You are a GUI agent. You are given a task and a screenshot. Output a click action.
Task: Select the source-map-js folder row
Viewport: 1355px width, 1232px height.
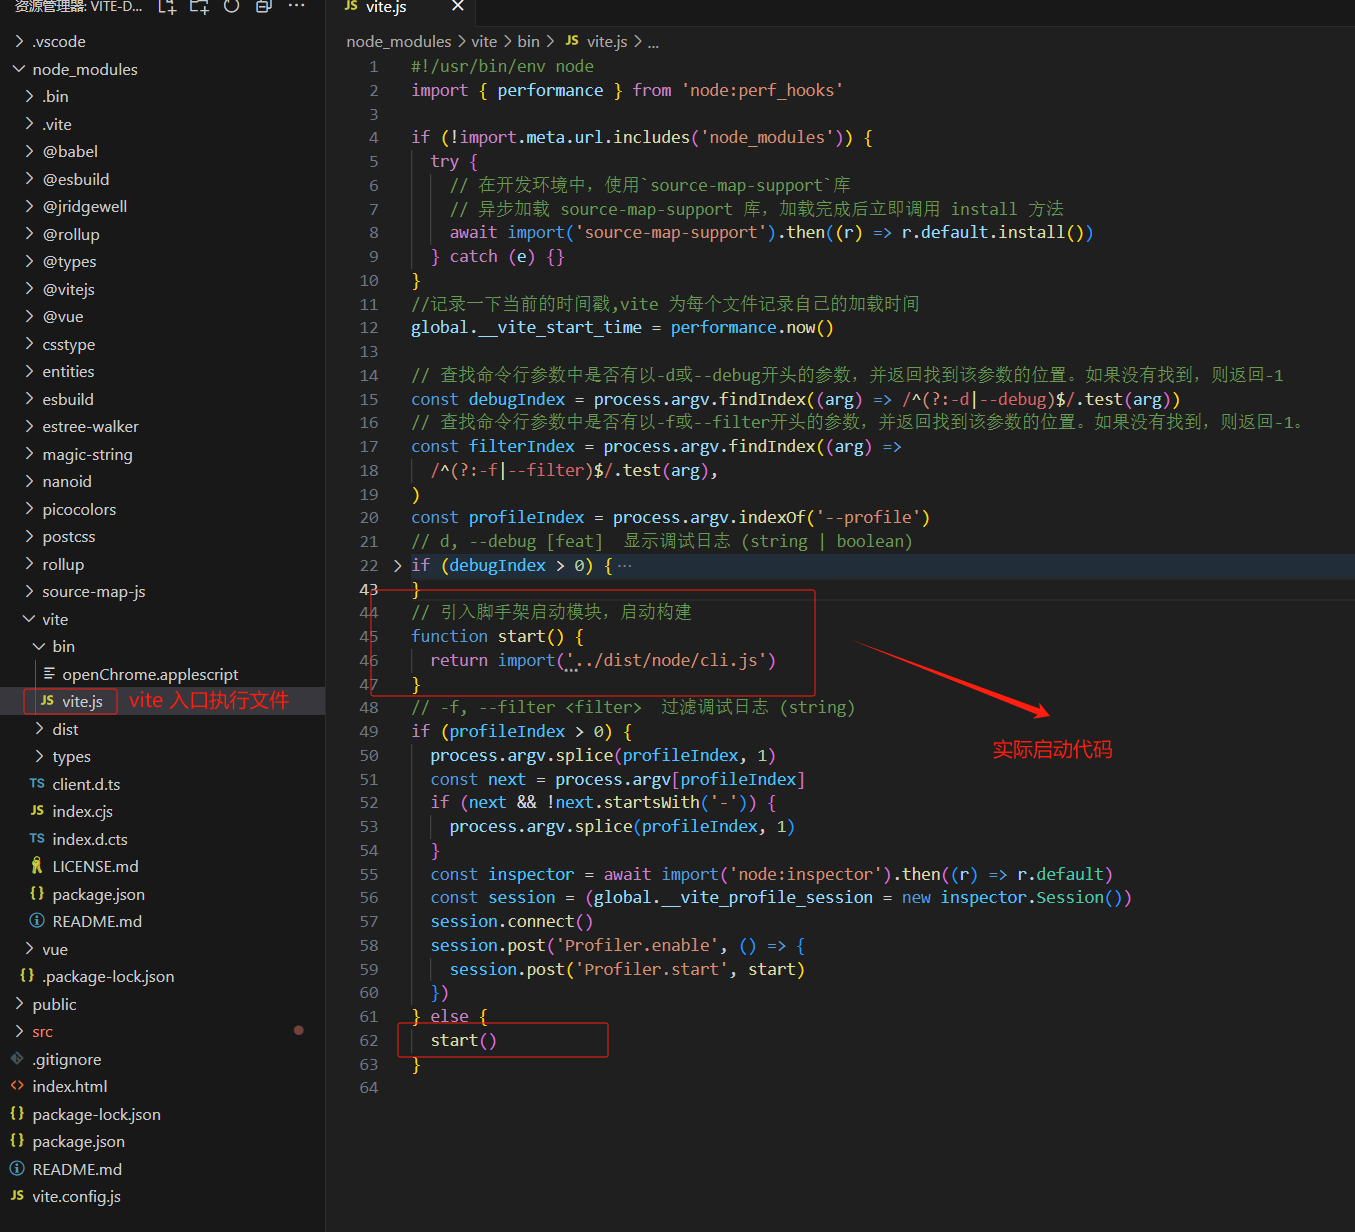(x=162, y=591)
